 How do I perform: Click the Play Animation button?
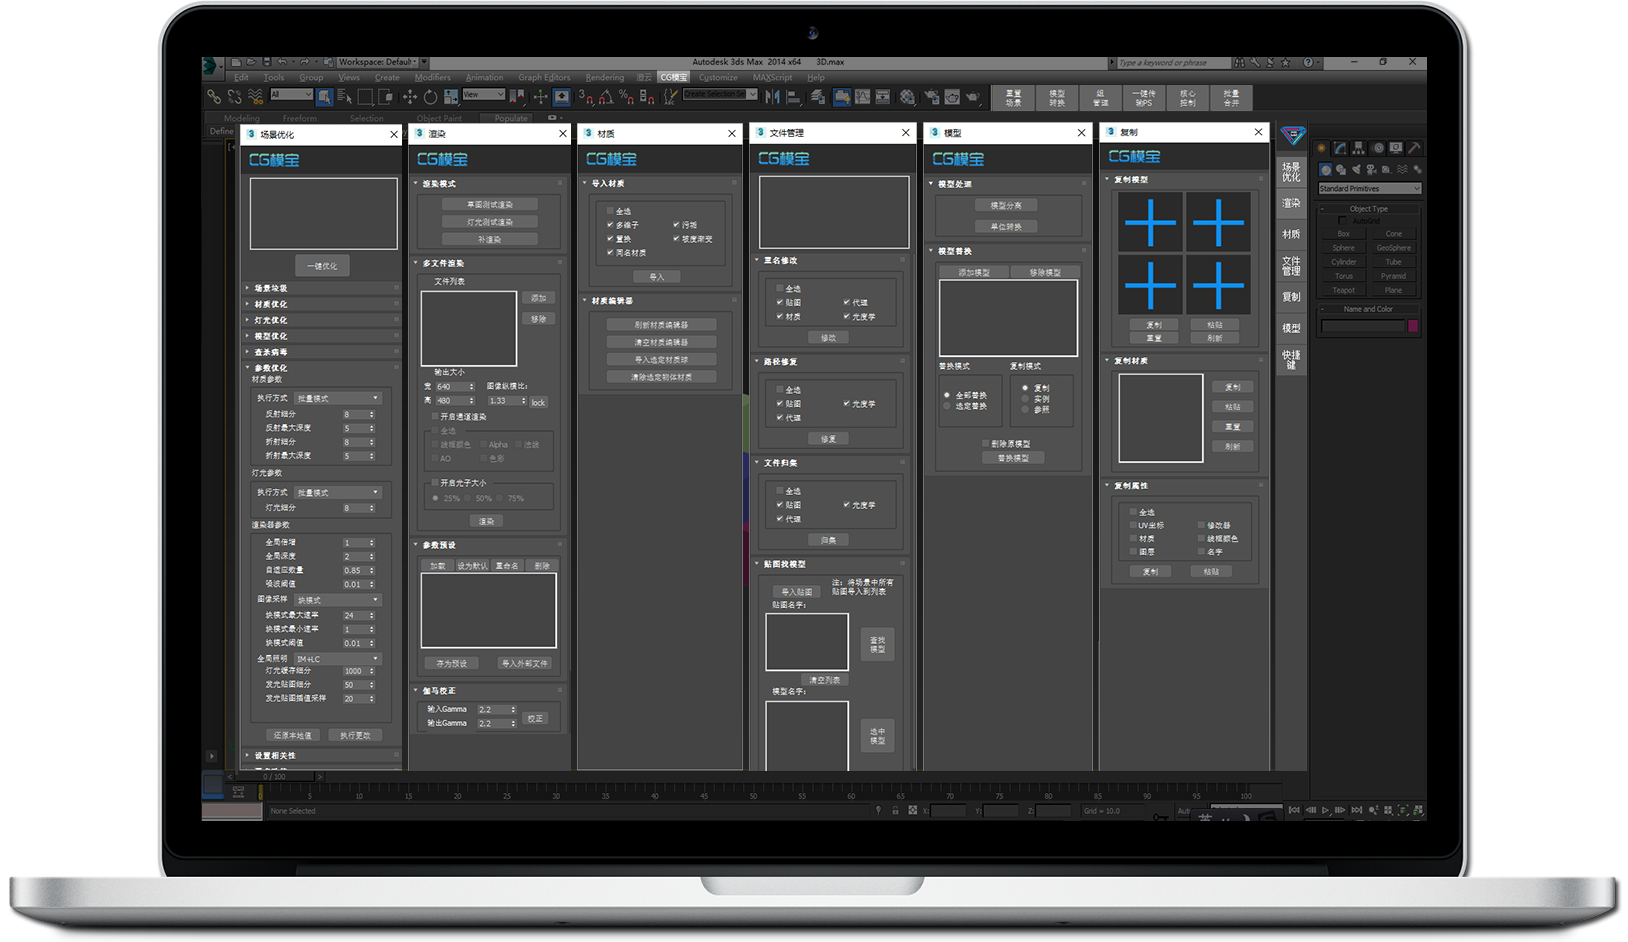point(1326,810)
